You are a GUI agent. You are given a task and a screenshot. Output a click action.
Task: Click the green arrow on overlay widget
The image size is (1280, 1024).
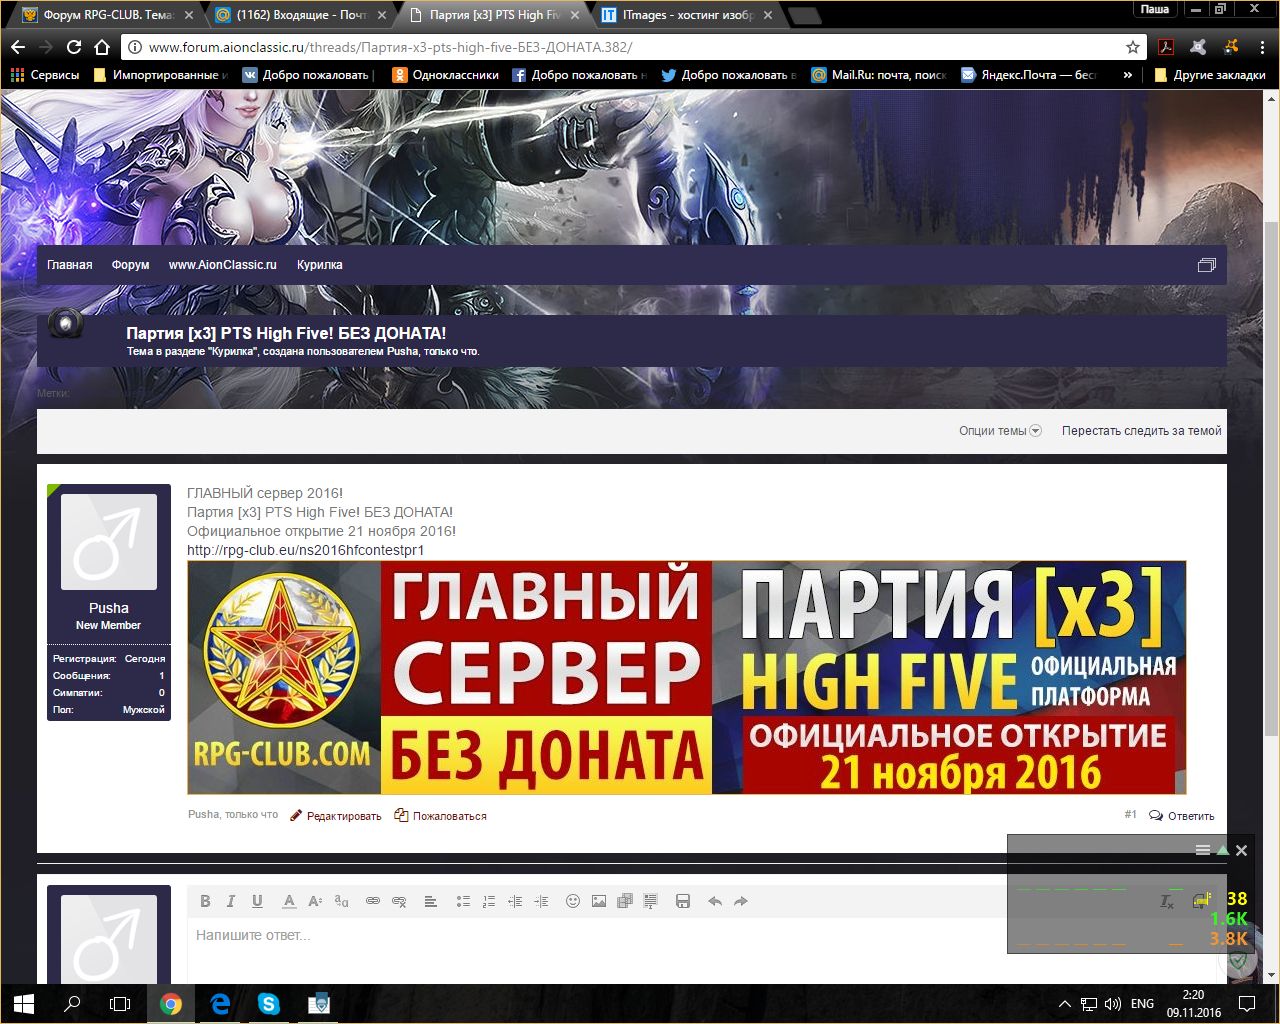tap(1222, 850)
